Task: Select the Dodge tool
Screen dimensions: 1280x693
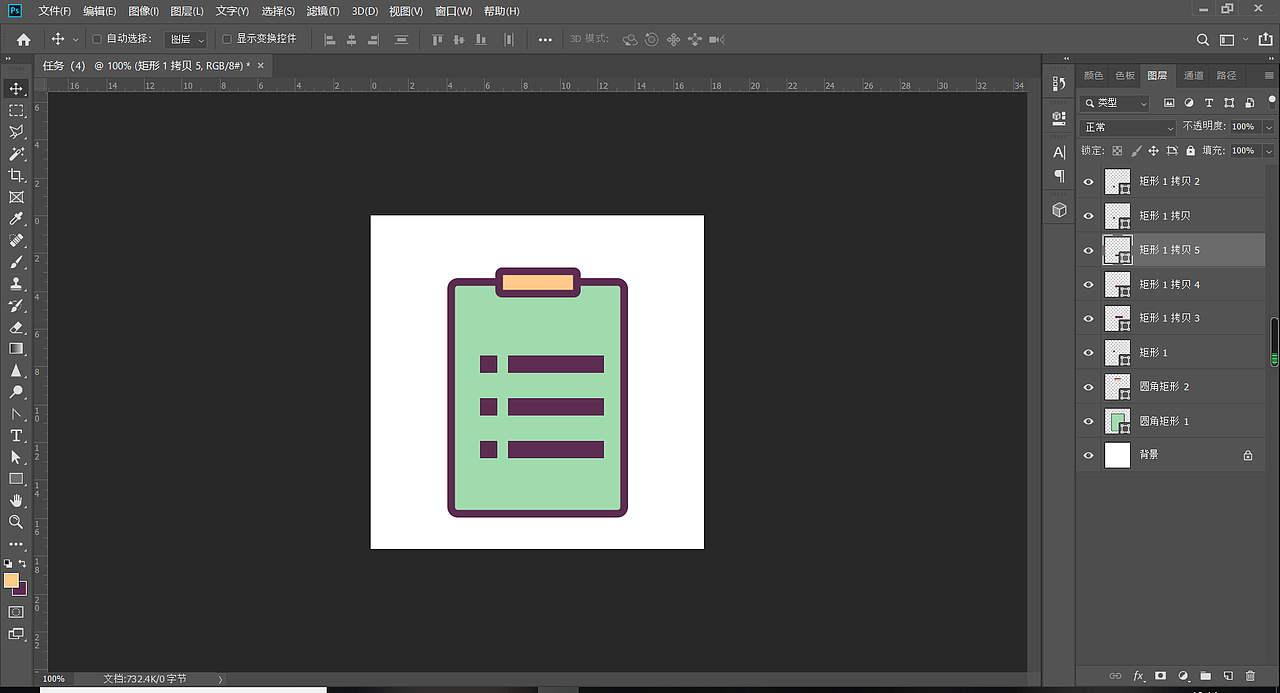Action: 16,392
